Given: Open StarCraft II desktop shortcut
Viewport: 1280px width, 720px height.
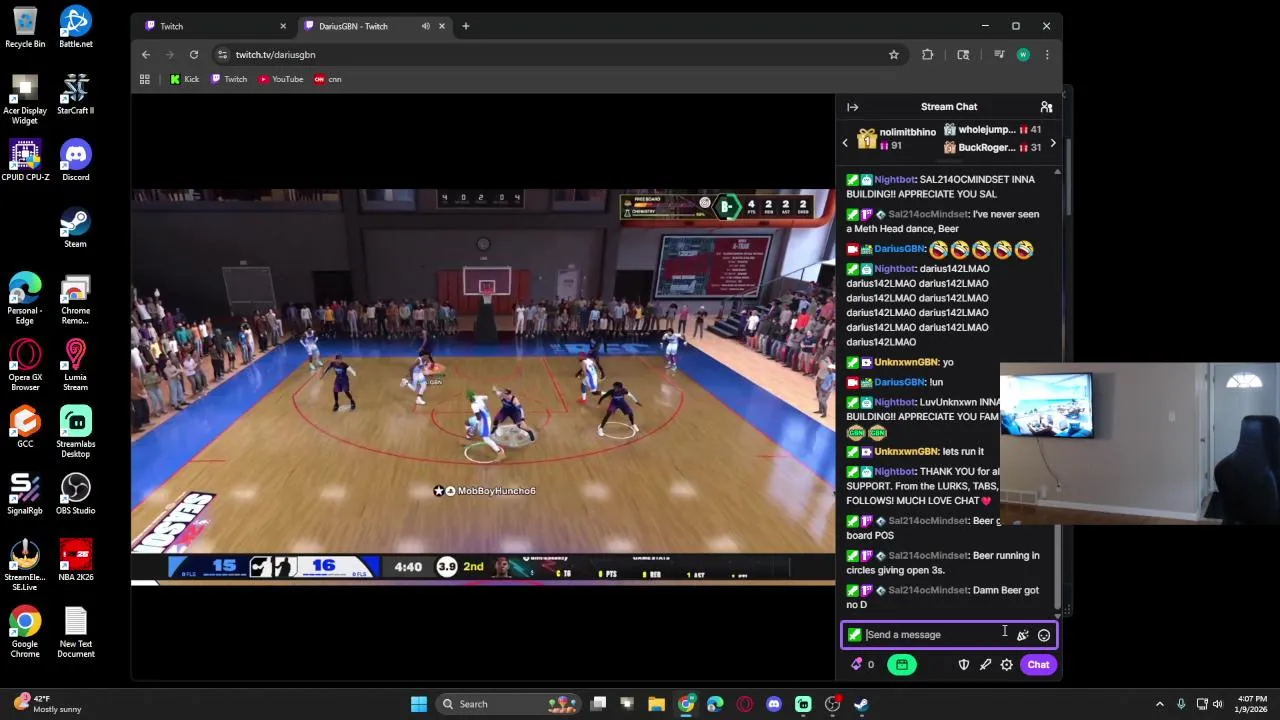Looking at the screenshot, I should tap(76, 94).
